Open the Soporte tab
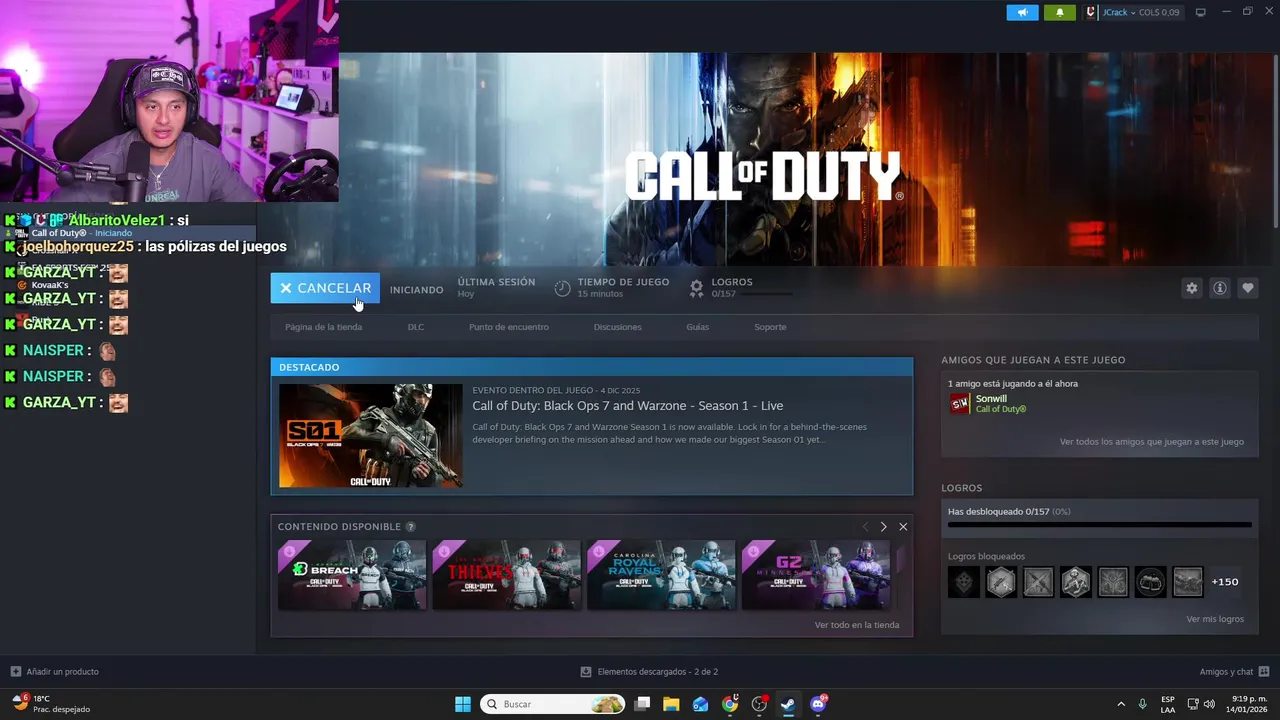The height and width of the screenshot is (720, 1280). coord(770,327)
